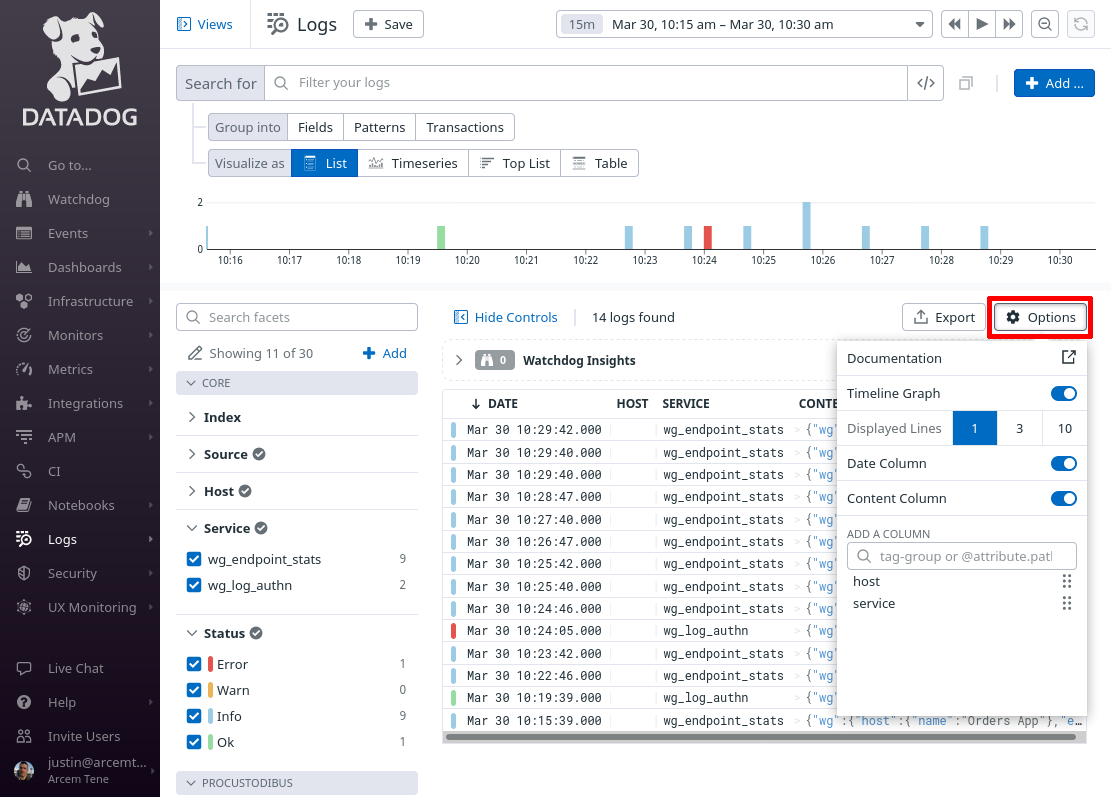Zoom out the time range
1111x797 pixels.
tap(1045, 24)
